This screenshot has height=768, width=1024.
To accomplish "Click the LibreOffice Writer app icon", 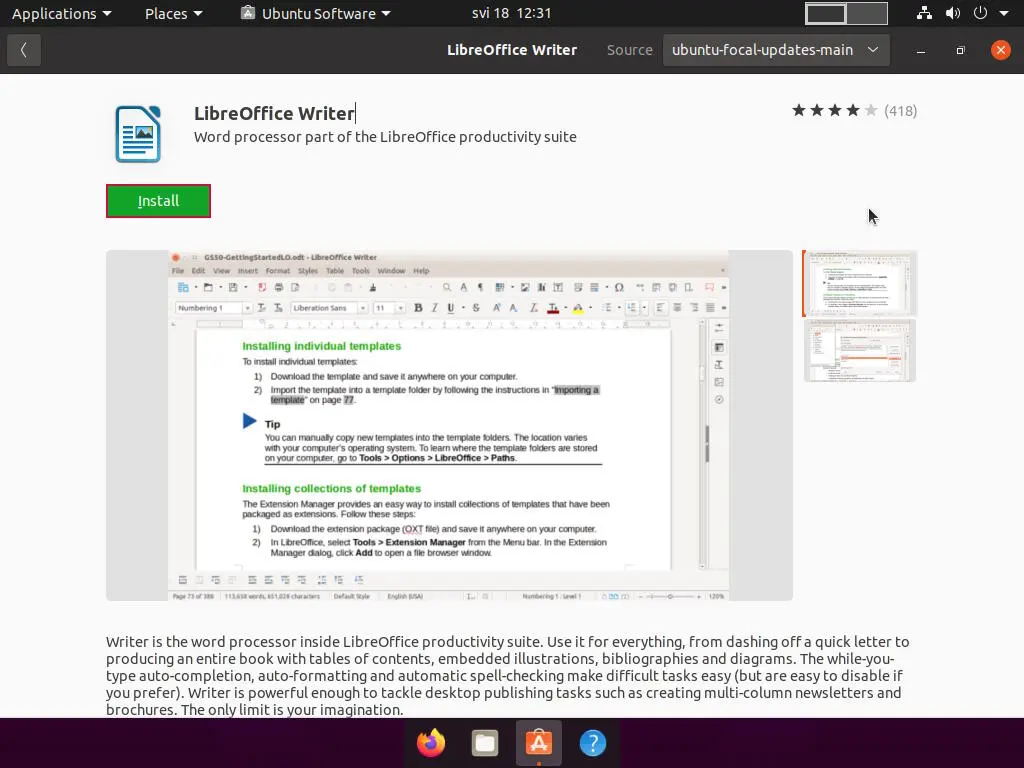I will point(138,134).
